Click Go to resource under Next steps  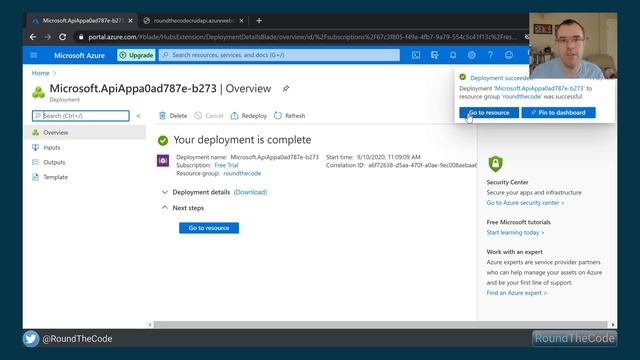tap(209, 228)
